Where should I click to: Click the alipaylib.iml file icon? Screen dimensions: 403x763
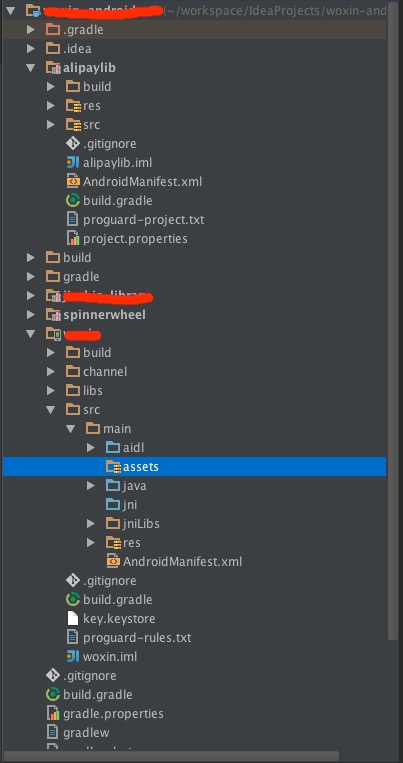(73, 163)
